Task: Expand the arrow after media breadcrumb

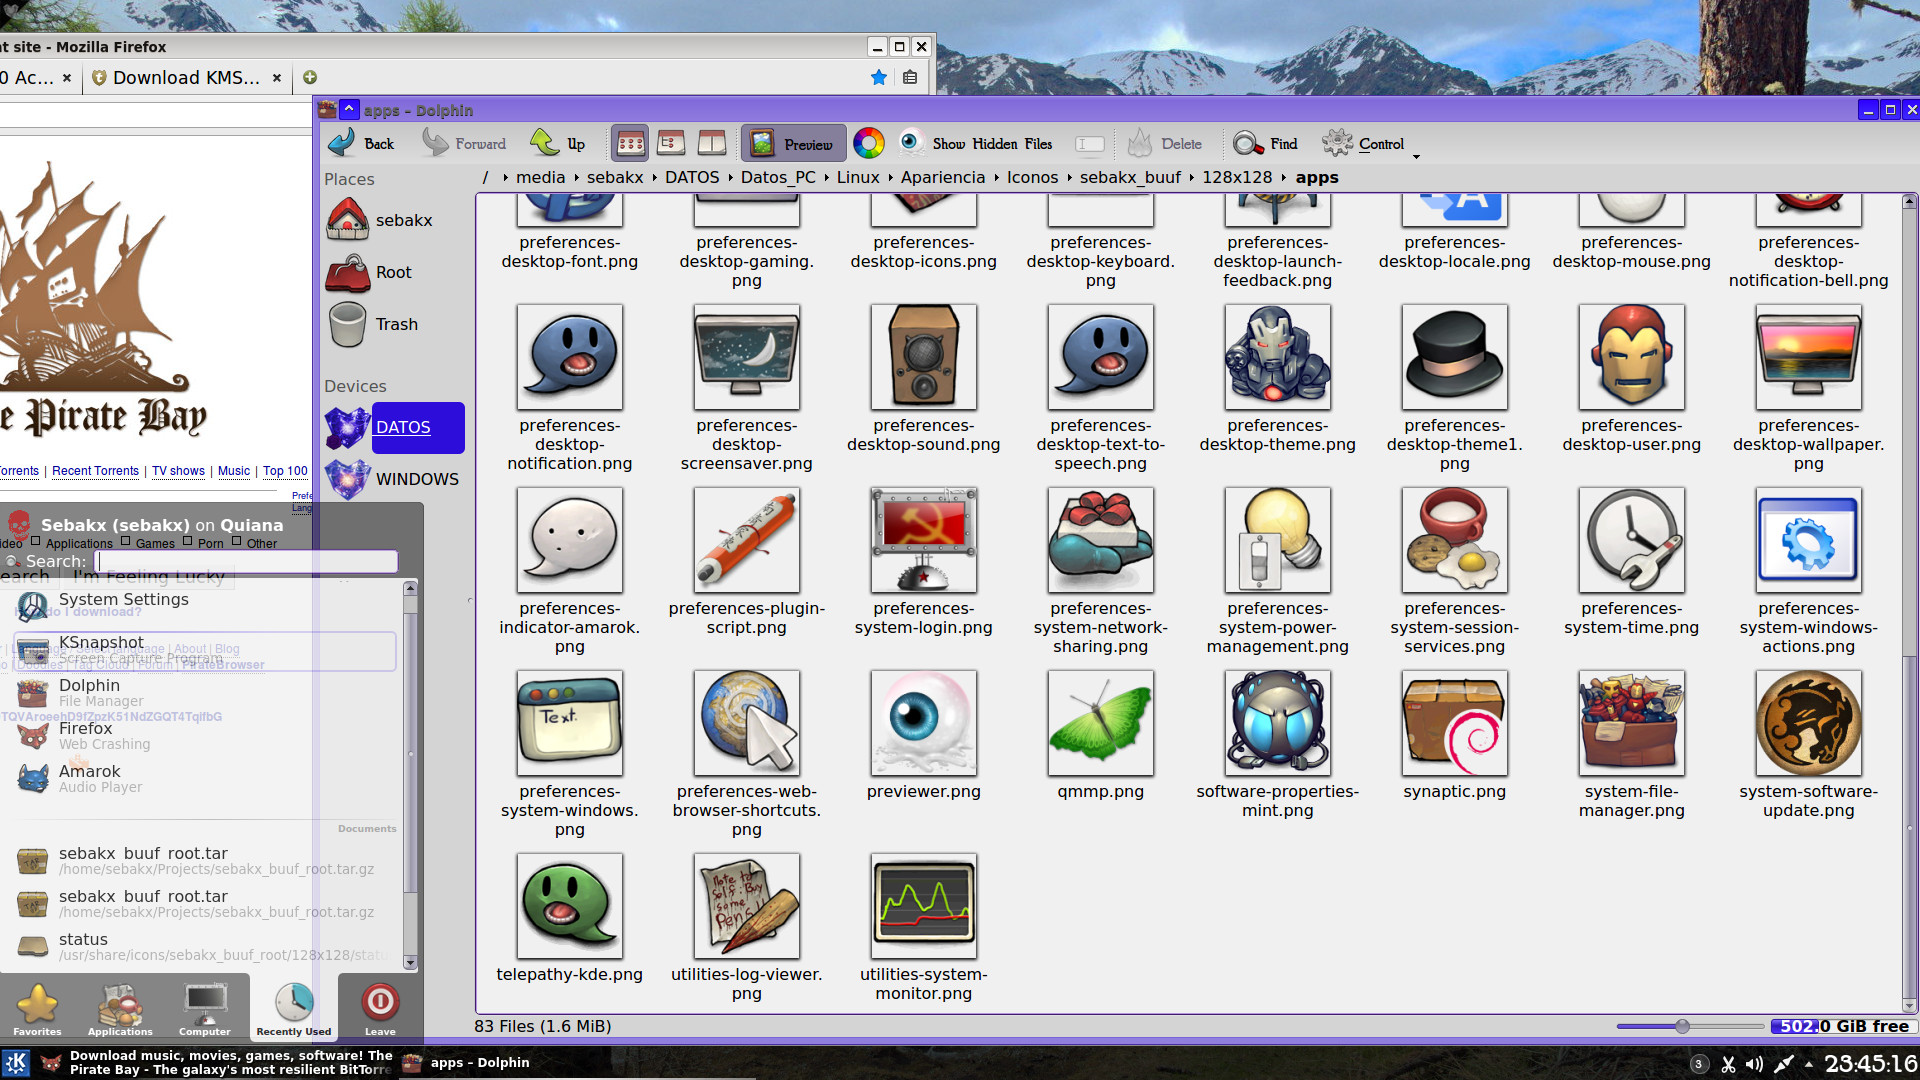Action: (577, 178)
